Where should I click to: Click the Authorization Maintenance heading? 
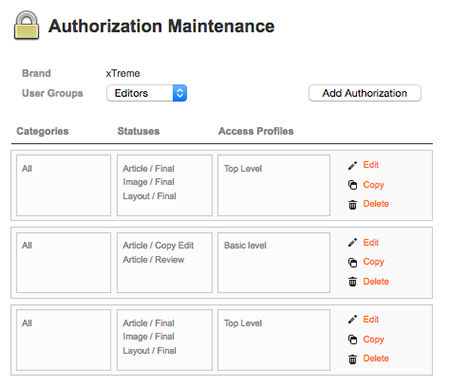[x=161, y=26]
